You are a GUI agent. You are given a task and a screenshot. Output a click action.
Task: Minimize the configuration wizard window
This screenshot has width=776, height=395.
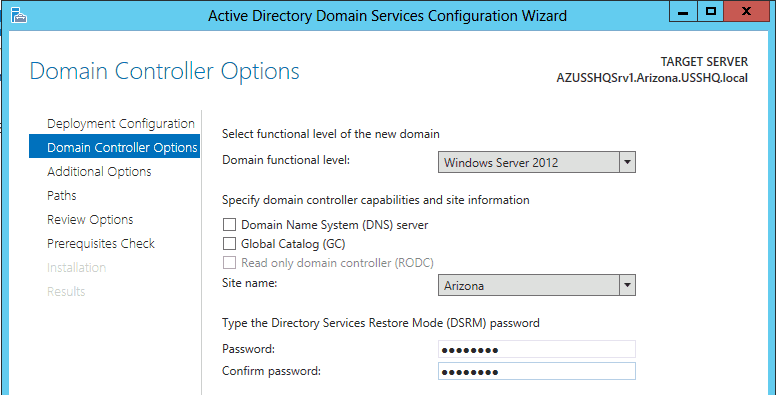tap(684, 12)
